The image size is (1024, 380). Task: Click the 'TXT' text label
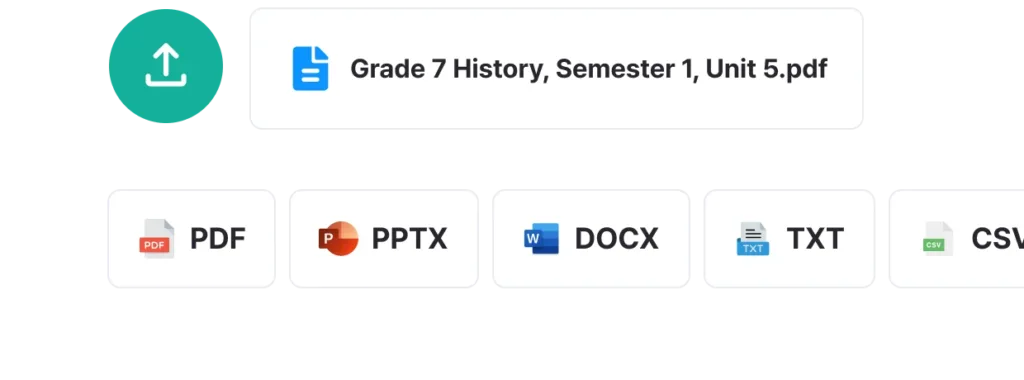point(815,239)
